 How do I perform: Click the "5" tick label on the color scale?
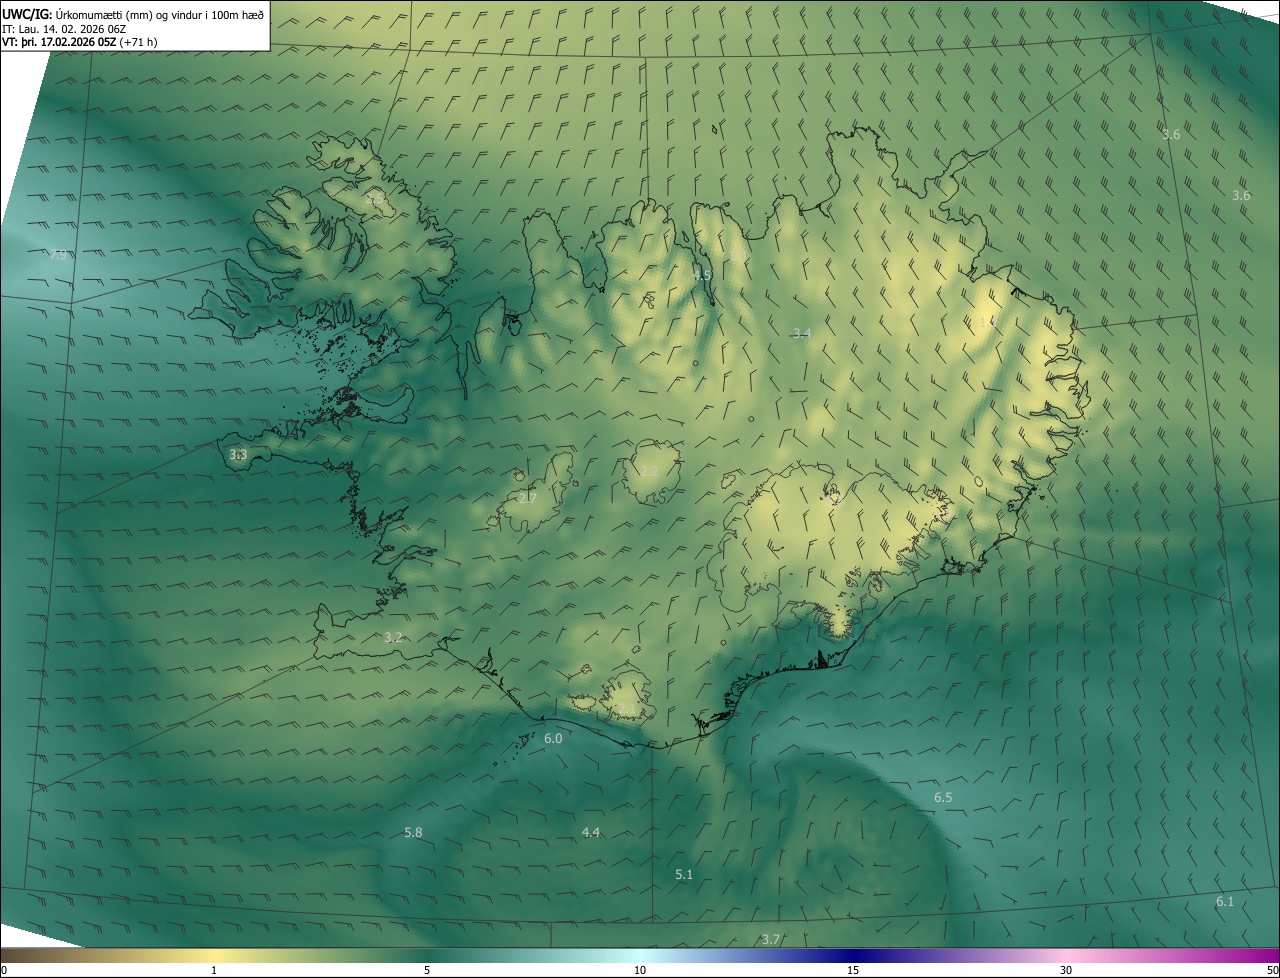[427, 970]
